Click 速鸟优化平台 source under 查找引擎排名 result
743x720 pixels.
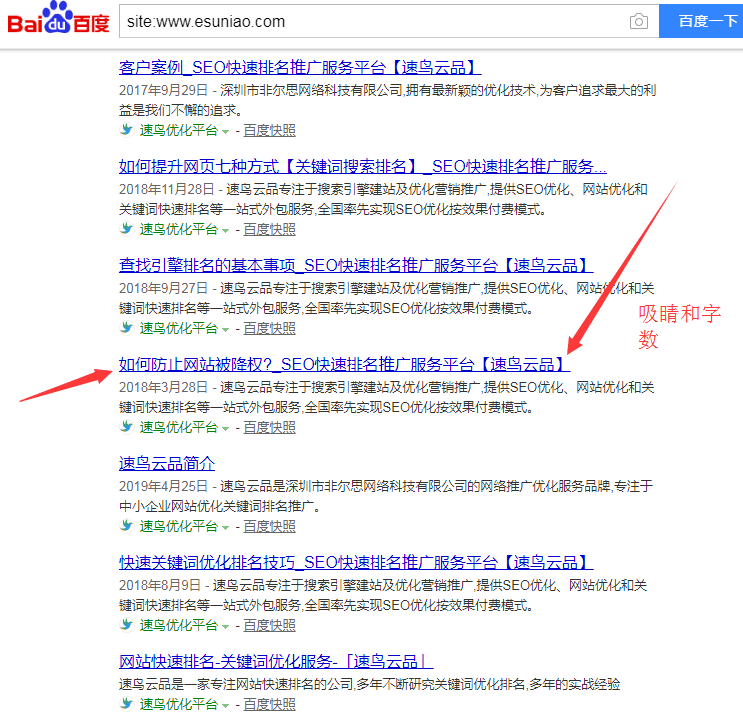(179, 328)
